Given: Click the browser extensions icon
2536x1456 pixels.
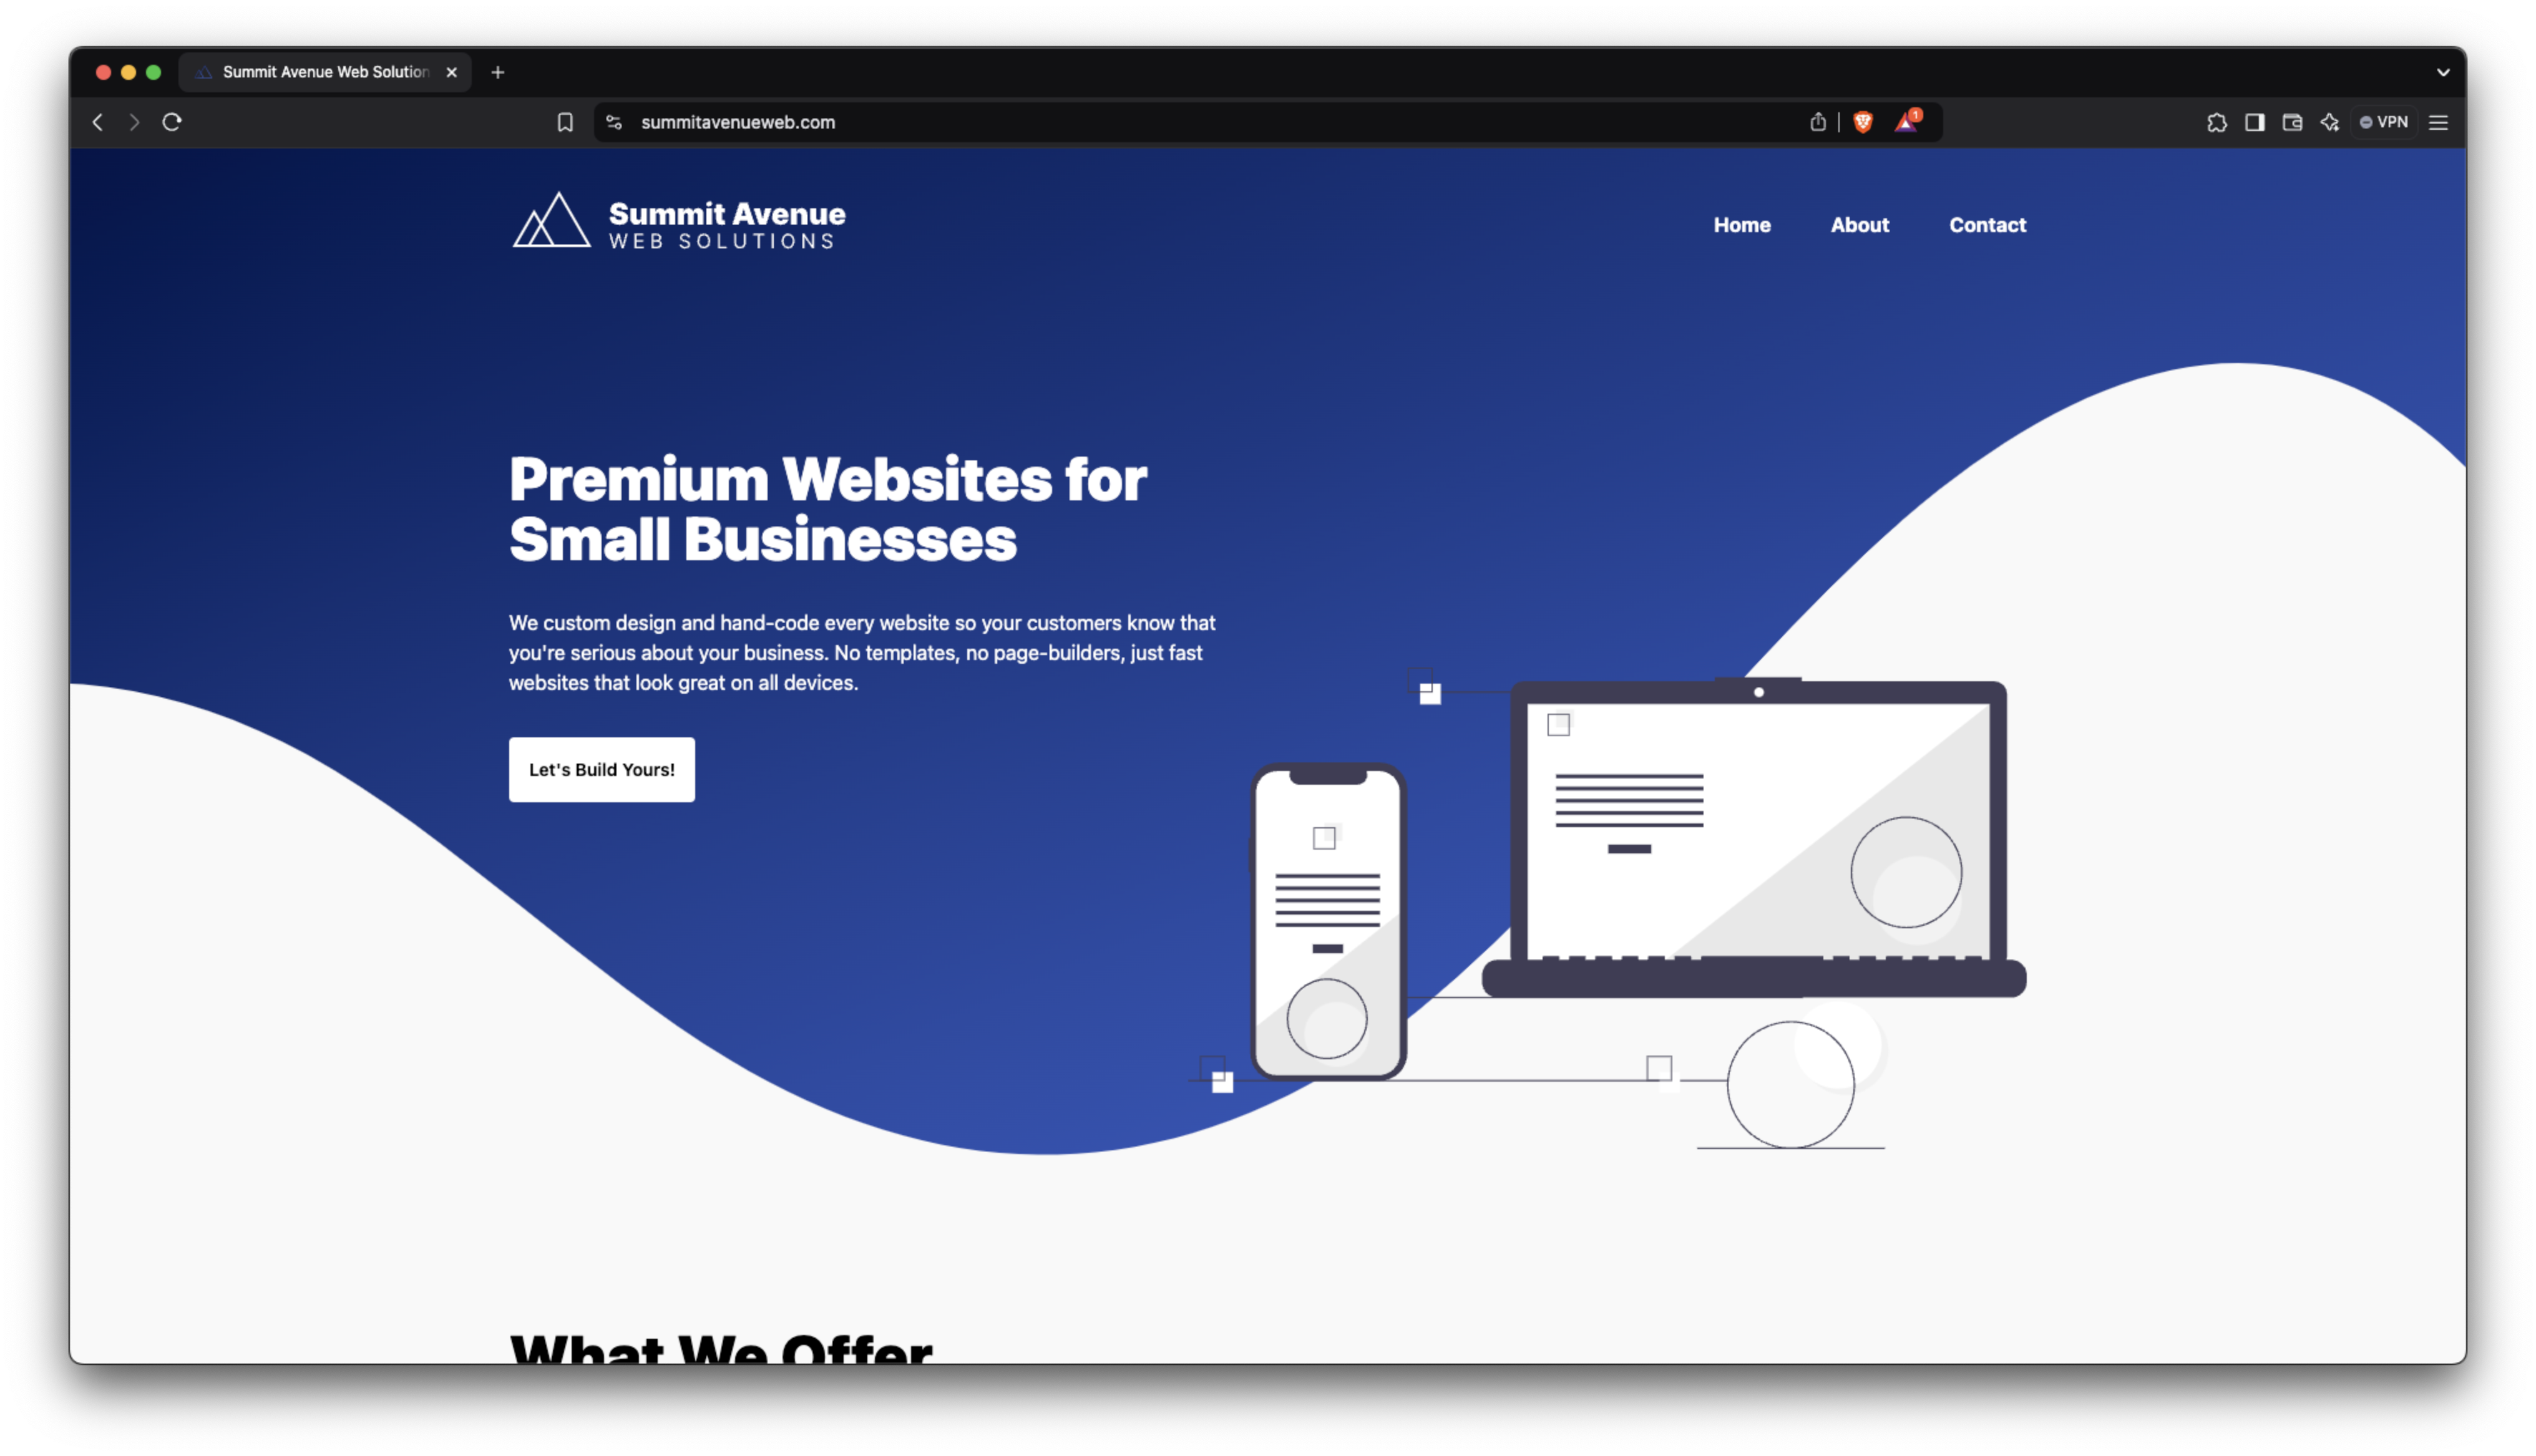Looking at the screenshot, I should tap(2221, 120).
